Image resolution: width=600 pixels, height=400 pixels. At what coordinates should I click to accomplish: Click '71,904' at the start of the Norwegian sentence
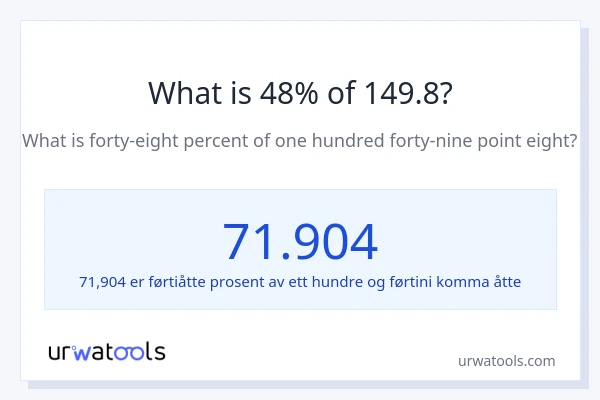pyautogui.click(x=102, y=281)
